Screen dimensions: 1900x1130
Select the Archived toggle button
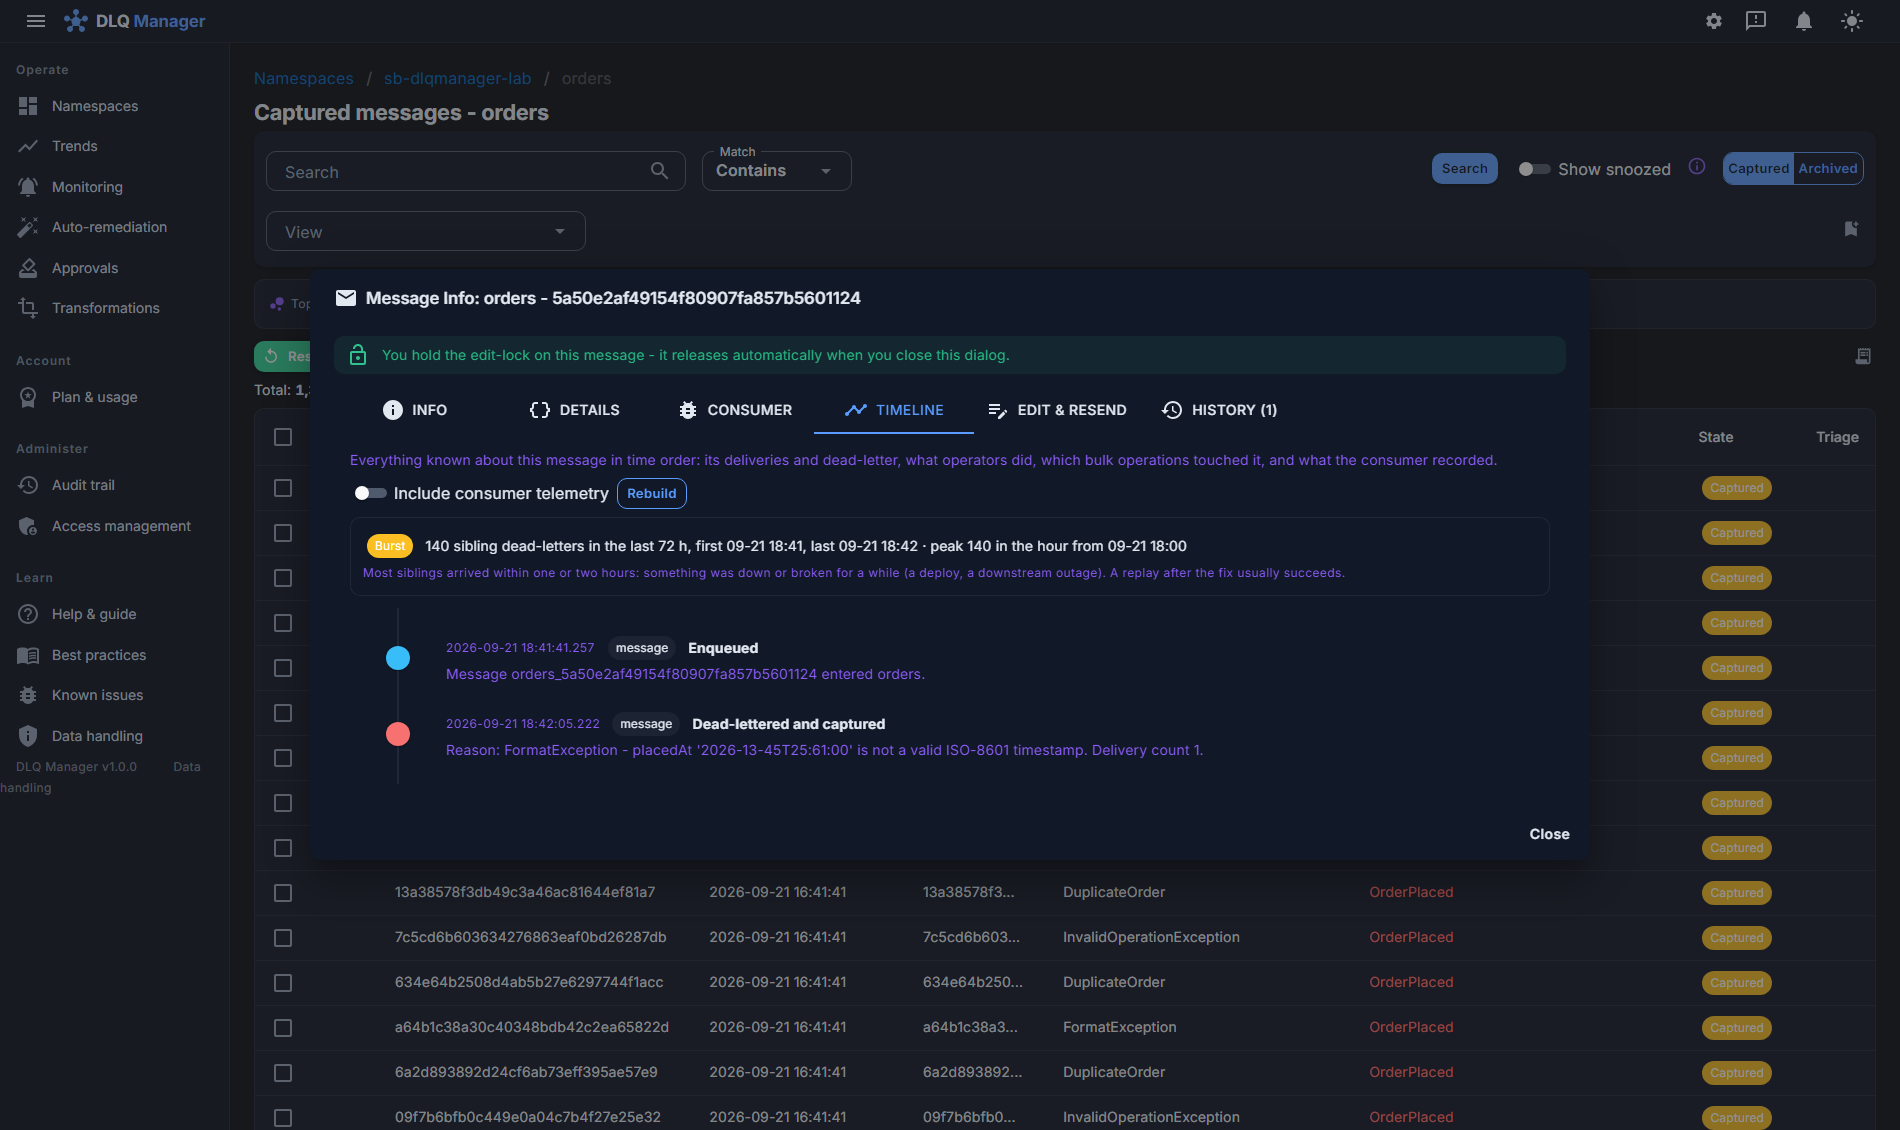(x=1828, y=169)
